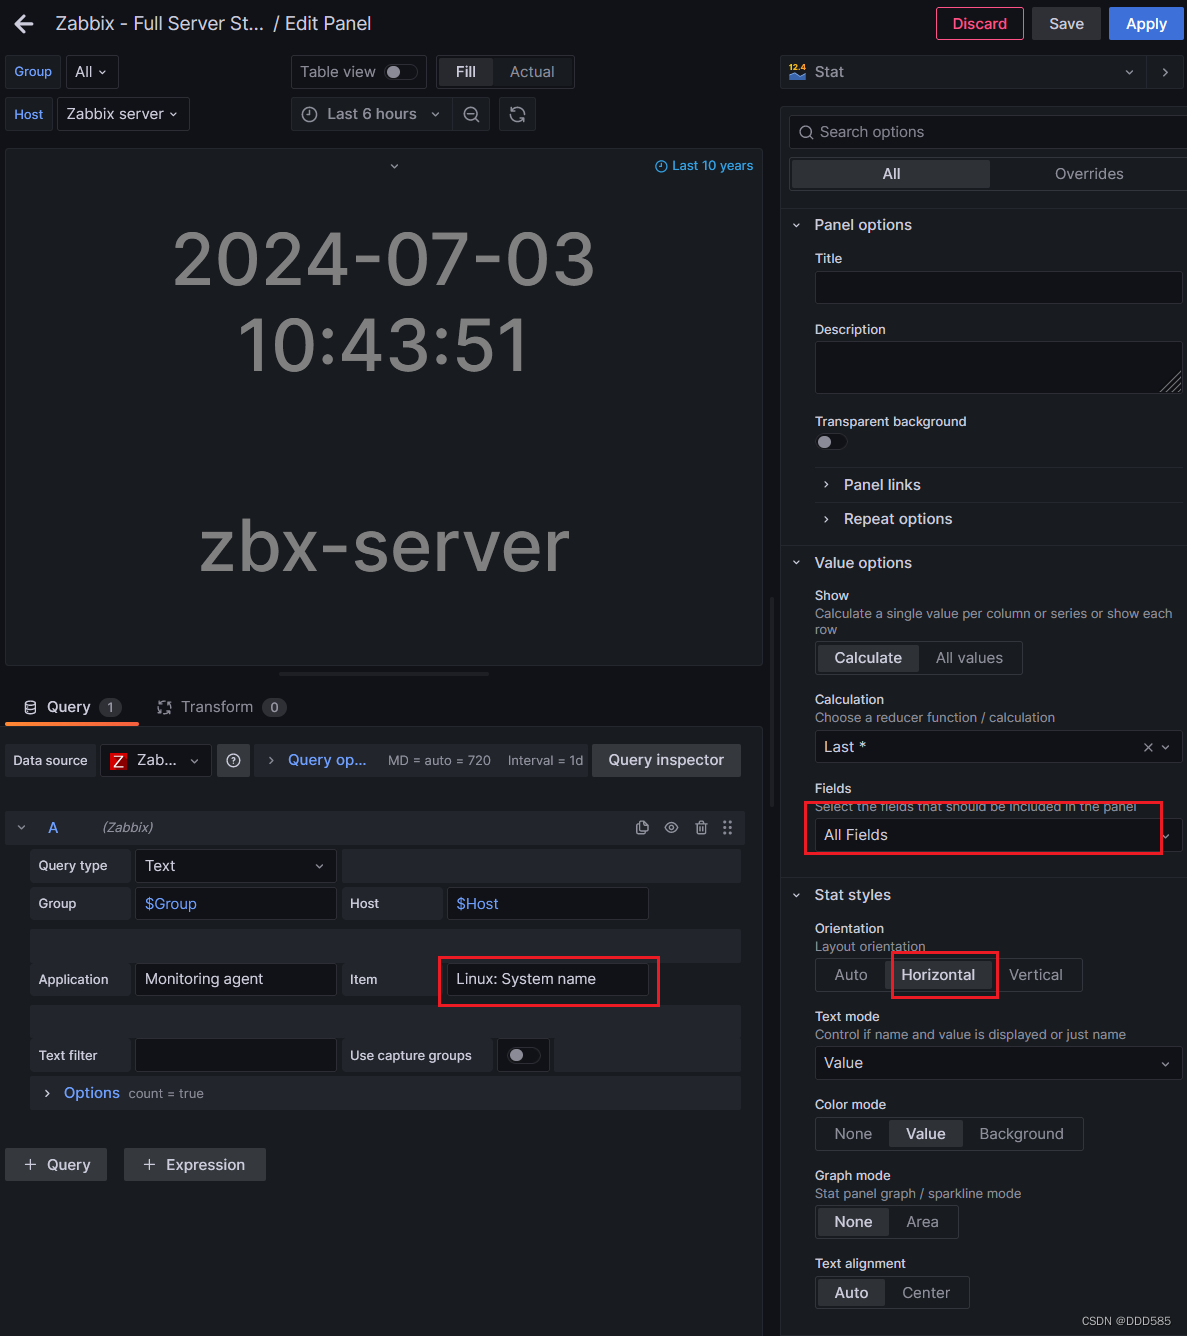Open All Fields dropdown
The height and width of the screenshot is (1336, 1187).
[x=997, y=835]
